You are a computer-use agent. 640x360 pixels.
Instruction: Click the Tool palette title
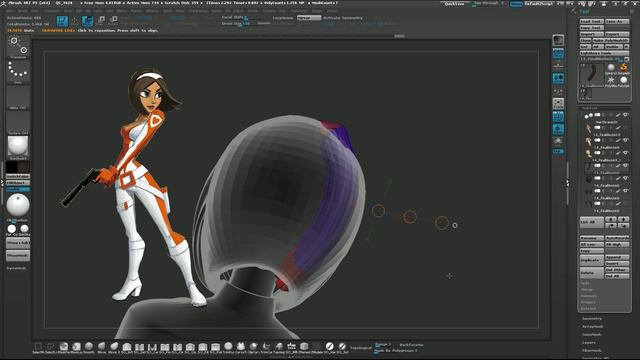(x=584, y=12)
